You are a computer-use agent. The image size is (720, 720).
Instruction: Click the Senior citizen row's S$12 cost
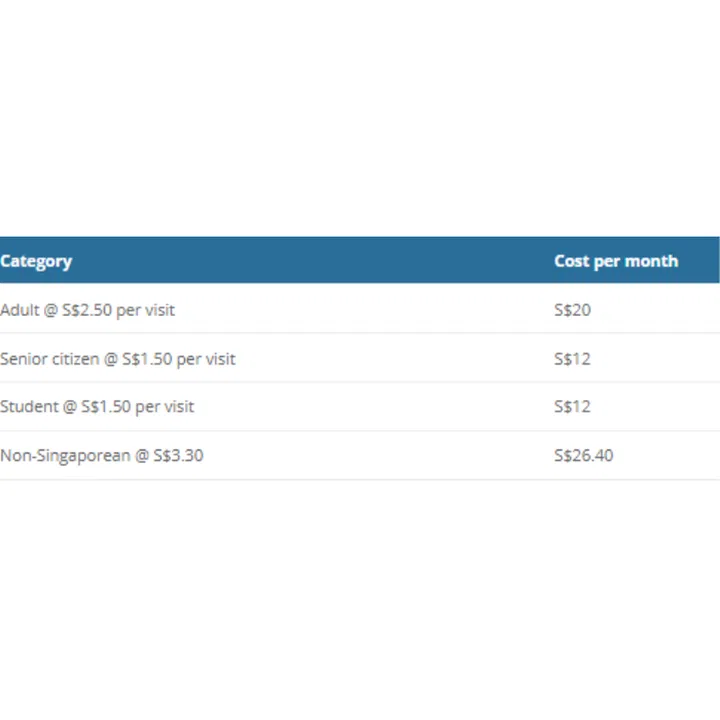573,358
